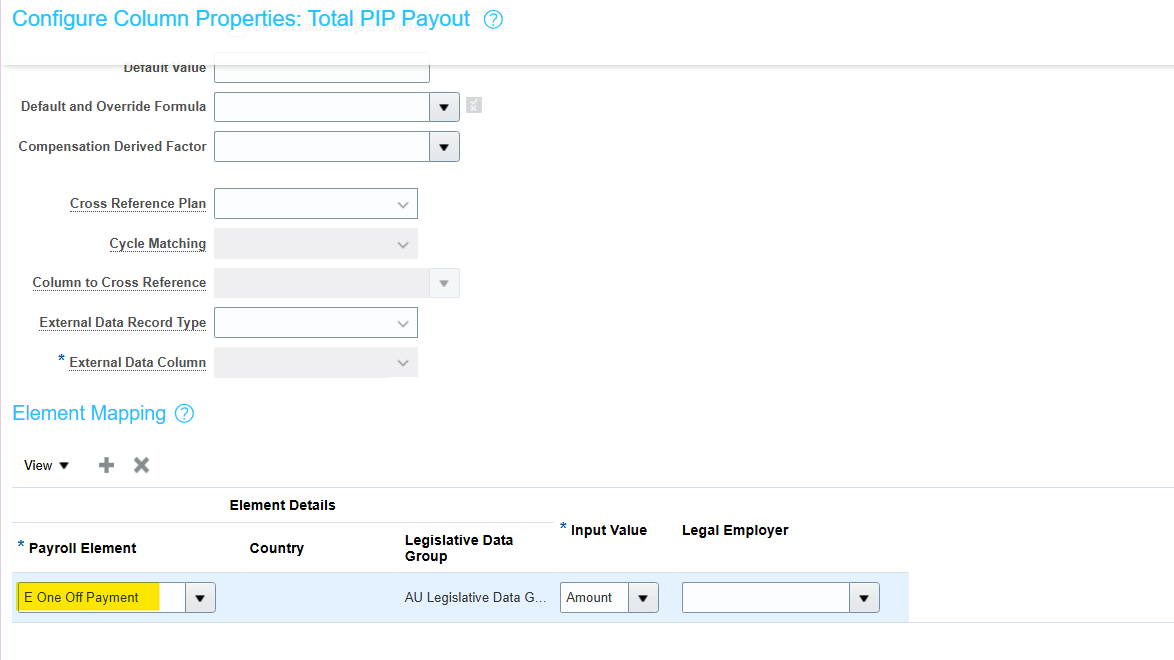1174x660 pixels.
Task: Add a new element mapping row with the plus icon
Action: (105, 464)
